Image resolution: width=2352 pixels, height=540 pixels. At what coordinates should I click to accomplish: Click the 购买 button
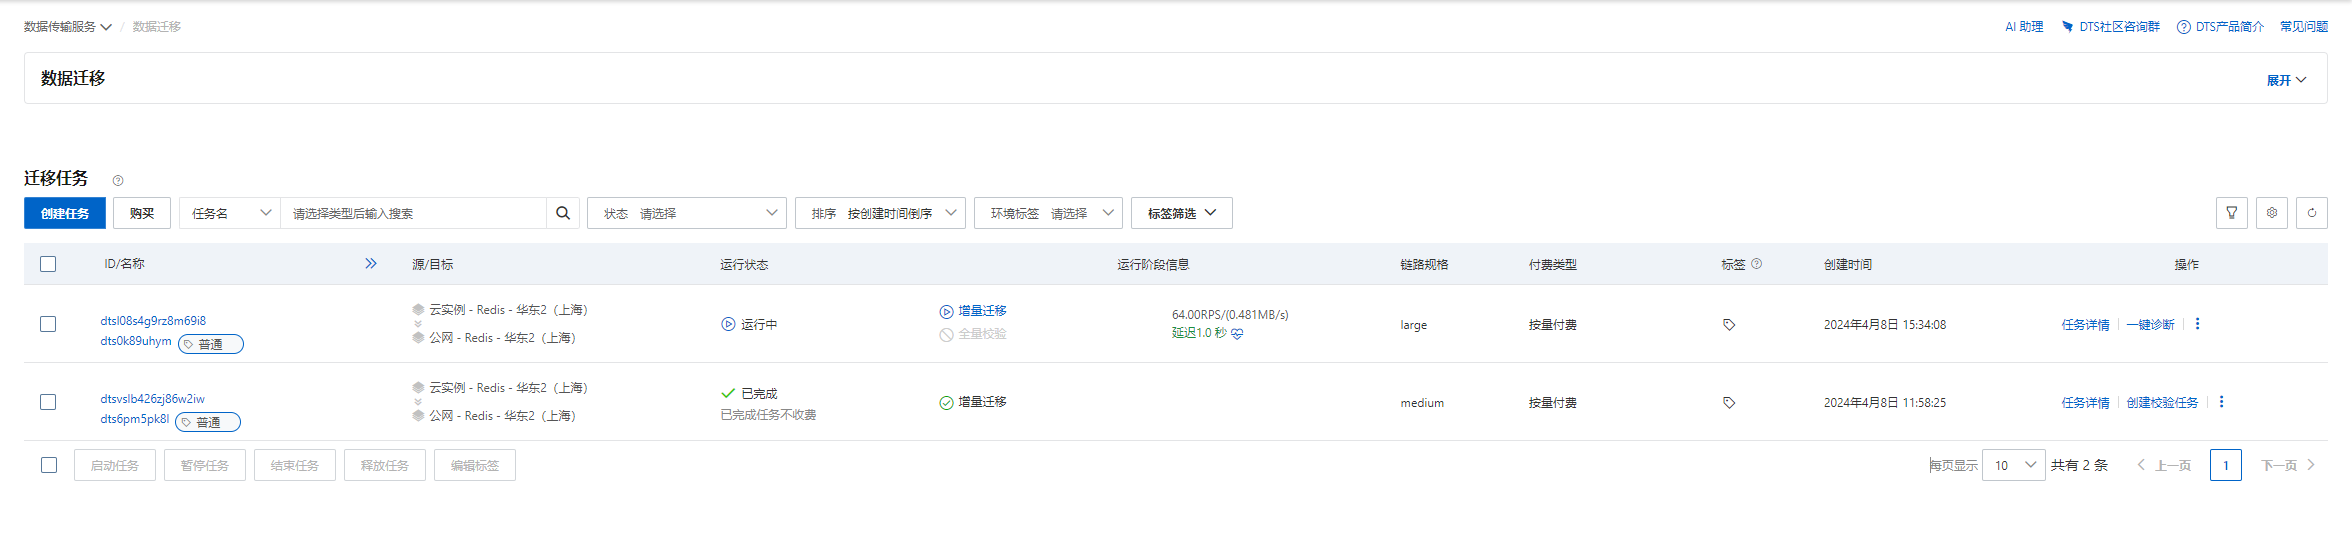142,213
